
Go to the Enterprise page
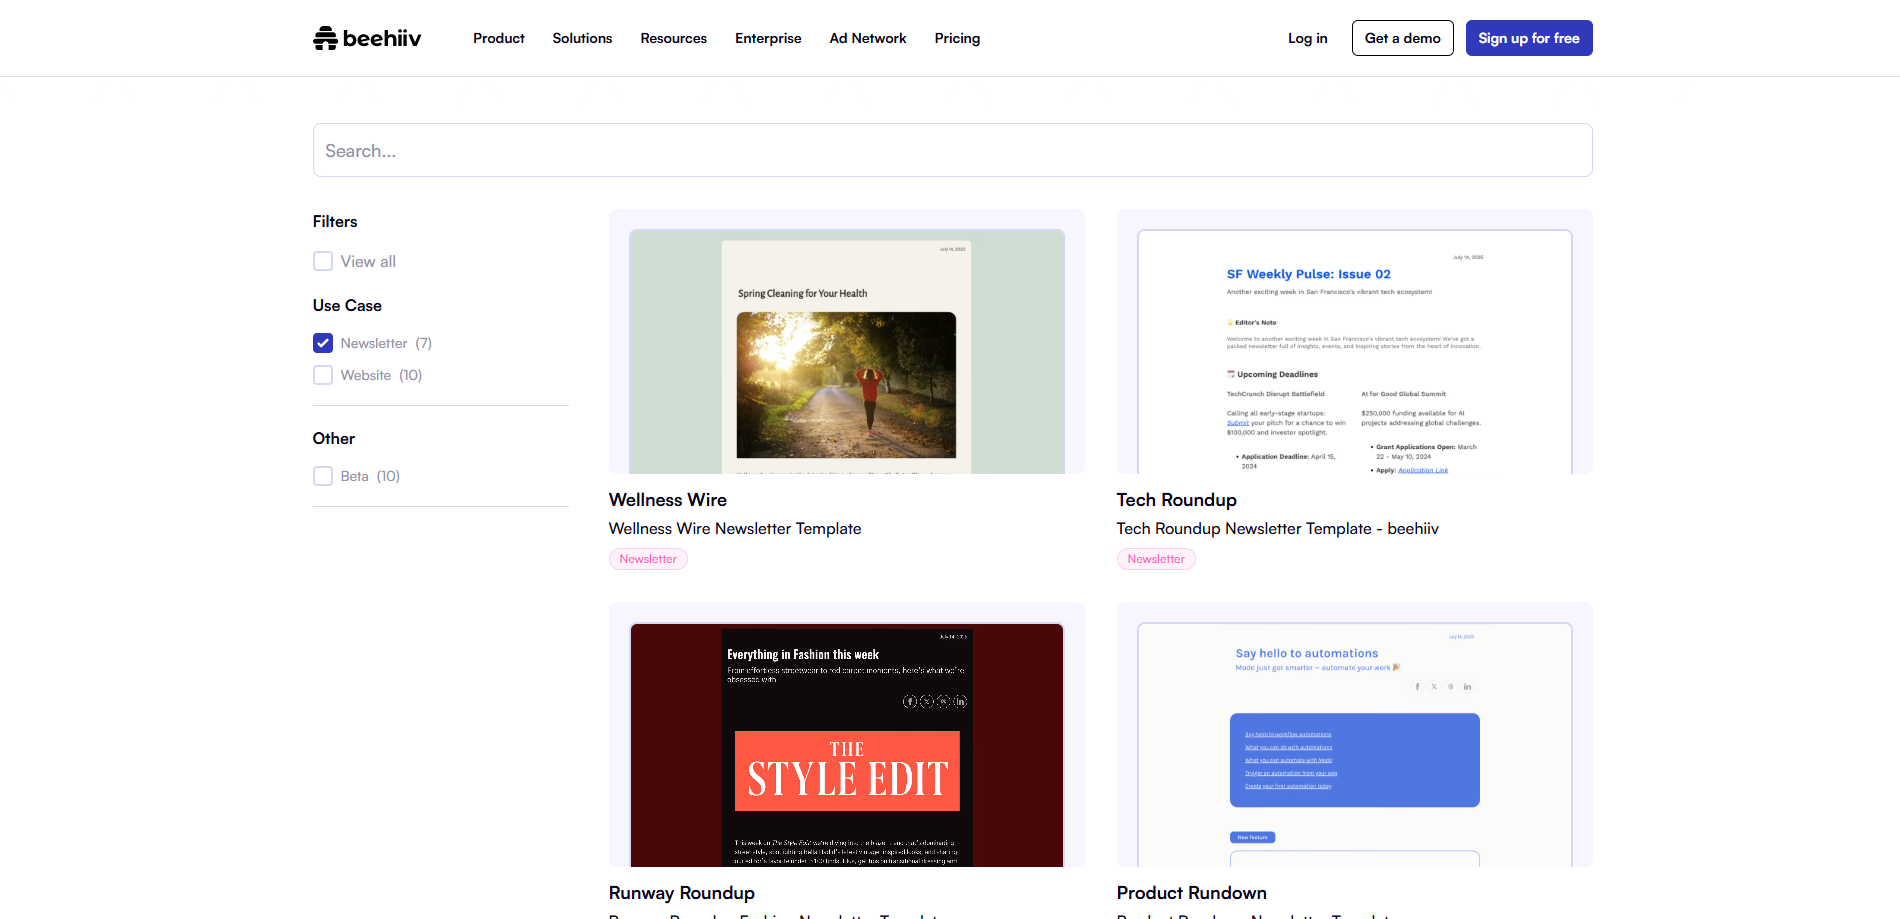[x=768, y=38]
